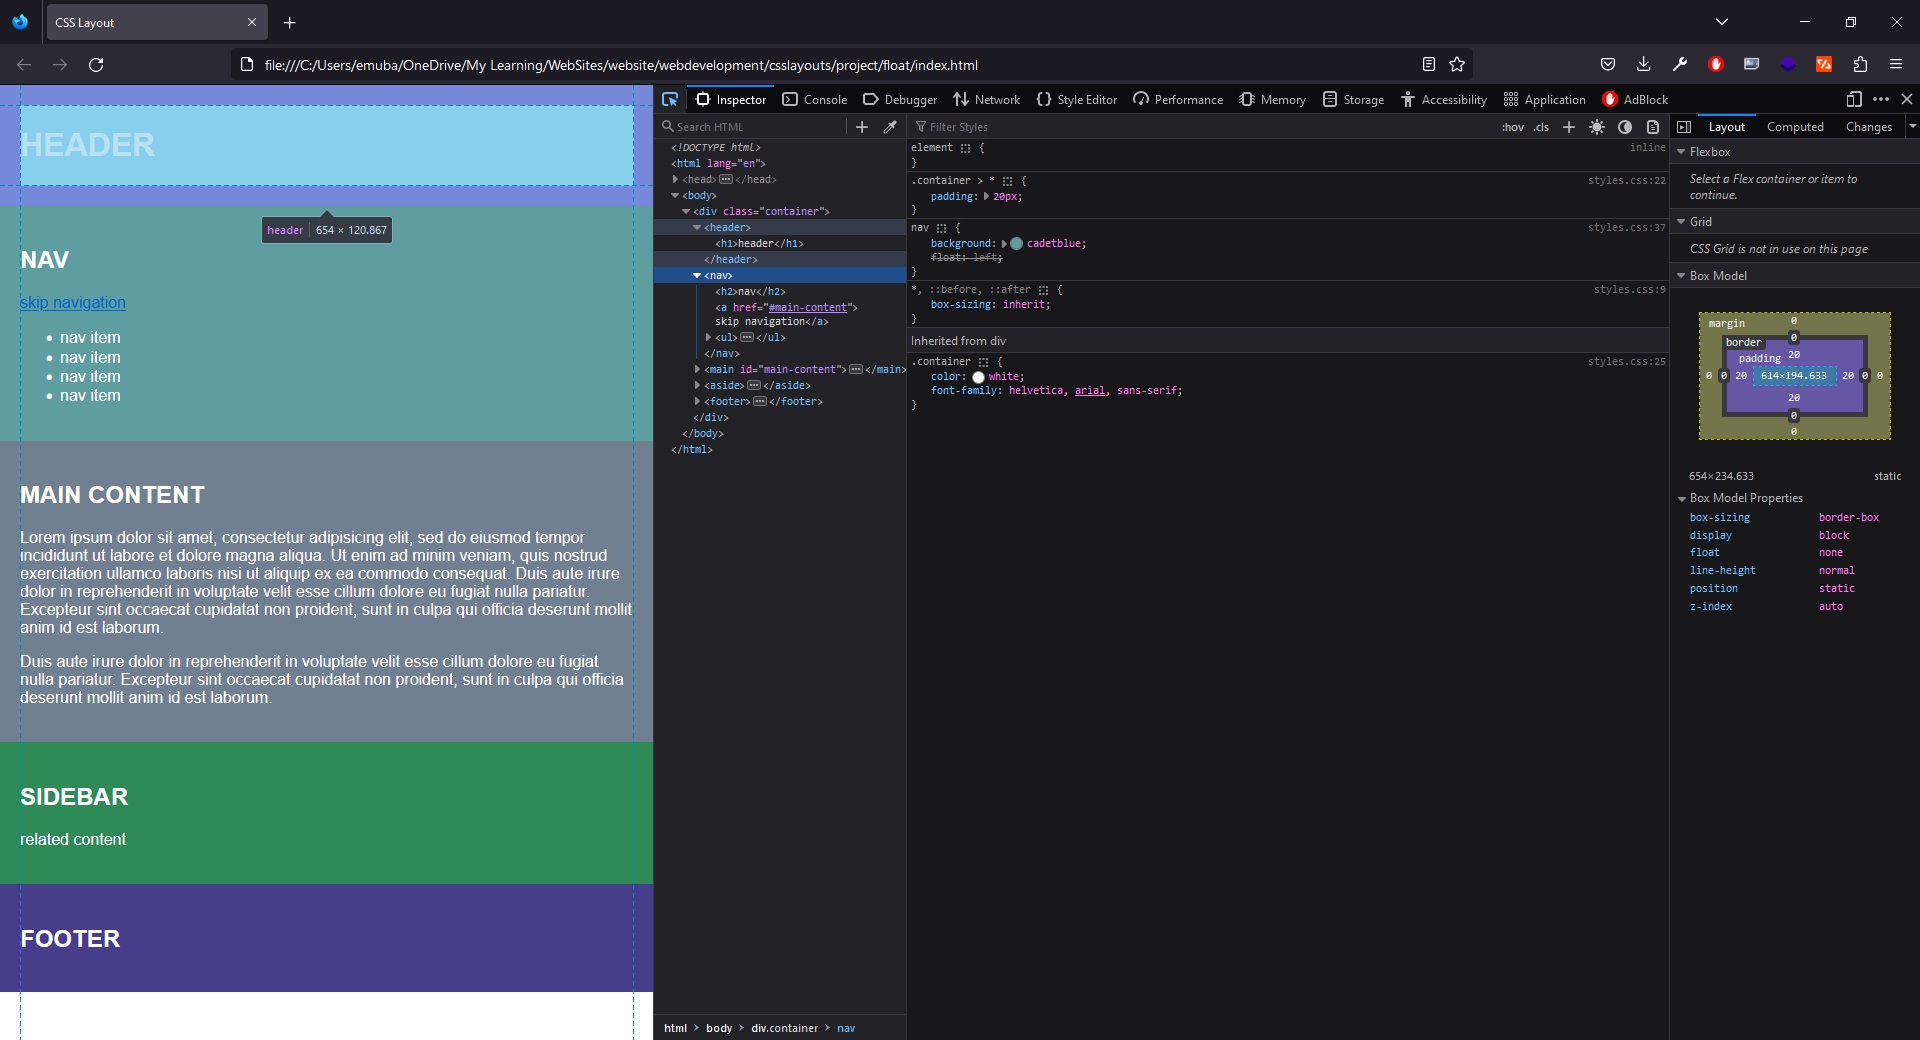Toggle Responsive Design Mode

pos(1854,99)
